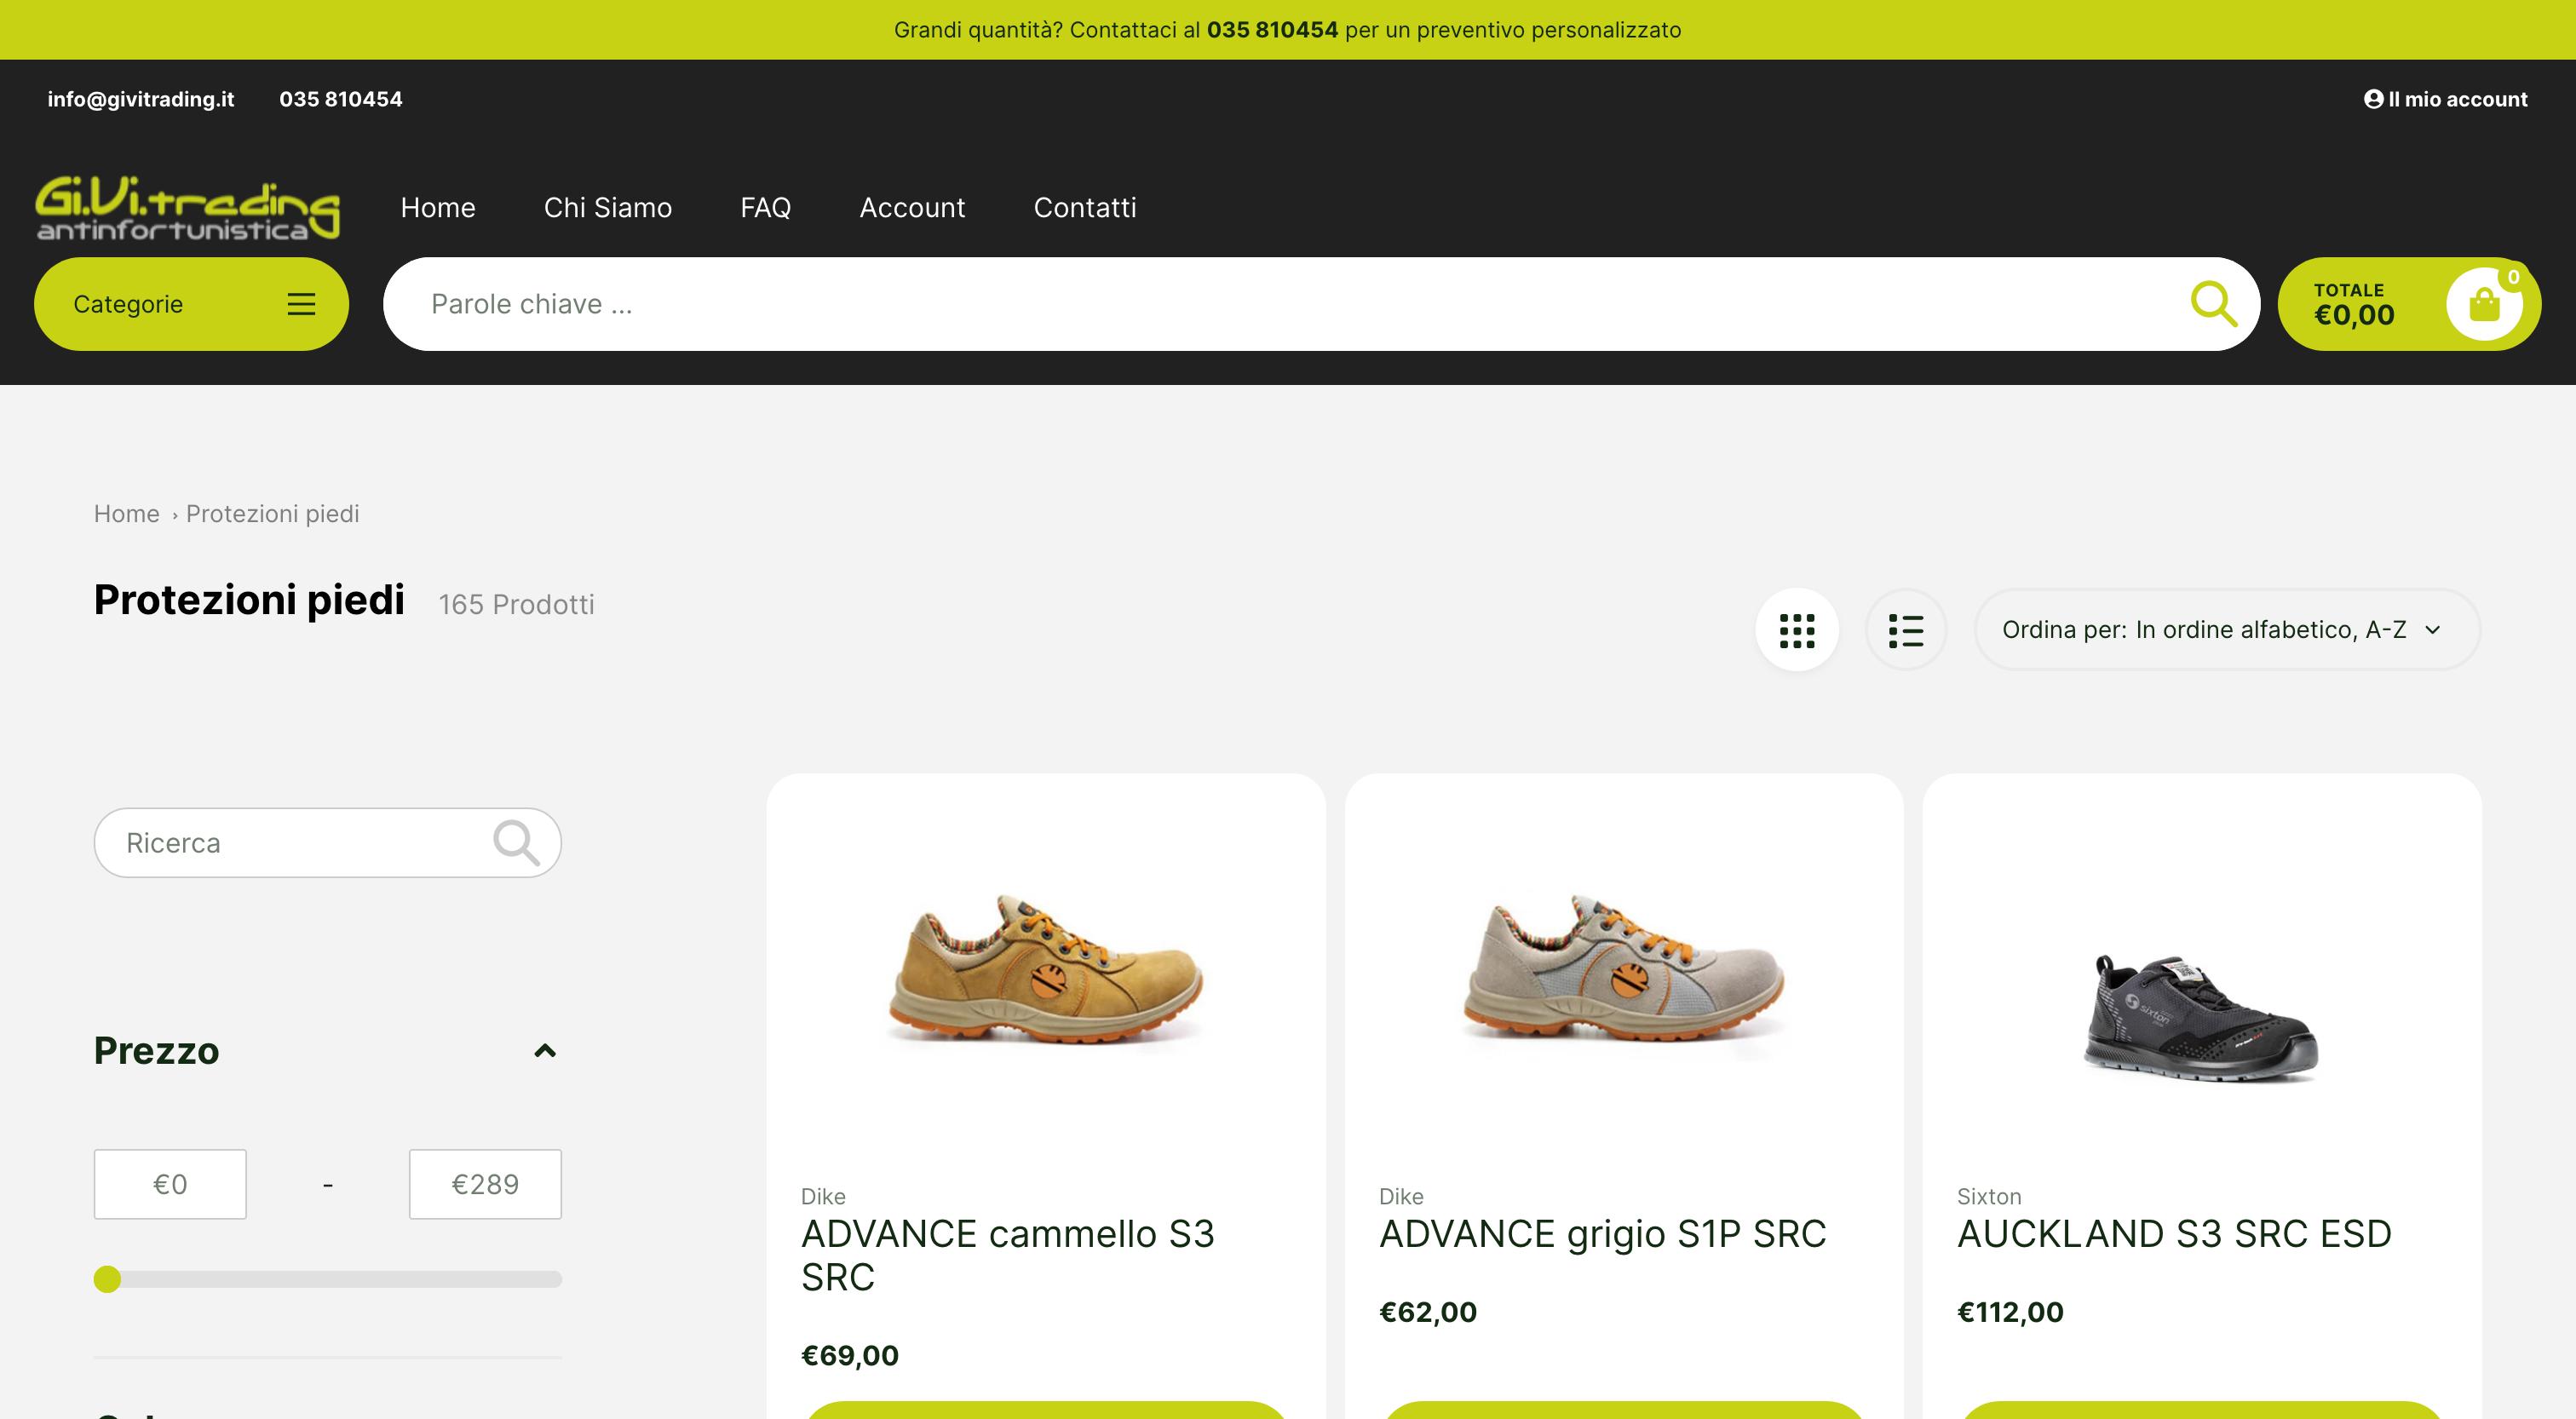
Task: Click Home in the breadcrumb
Action: [126, 514]
